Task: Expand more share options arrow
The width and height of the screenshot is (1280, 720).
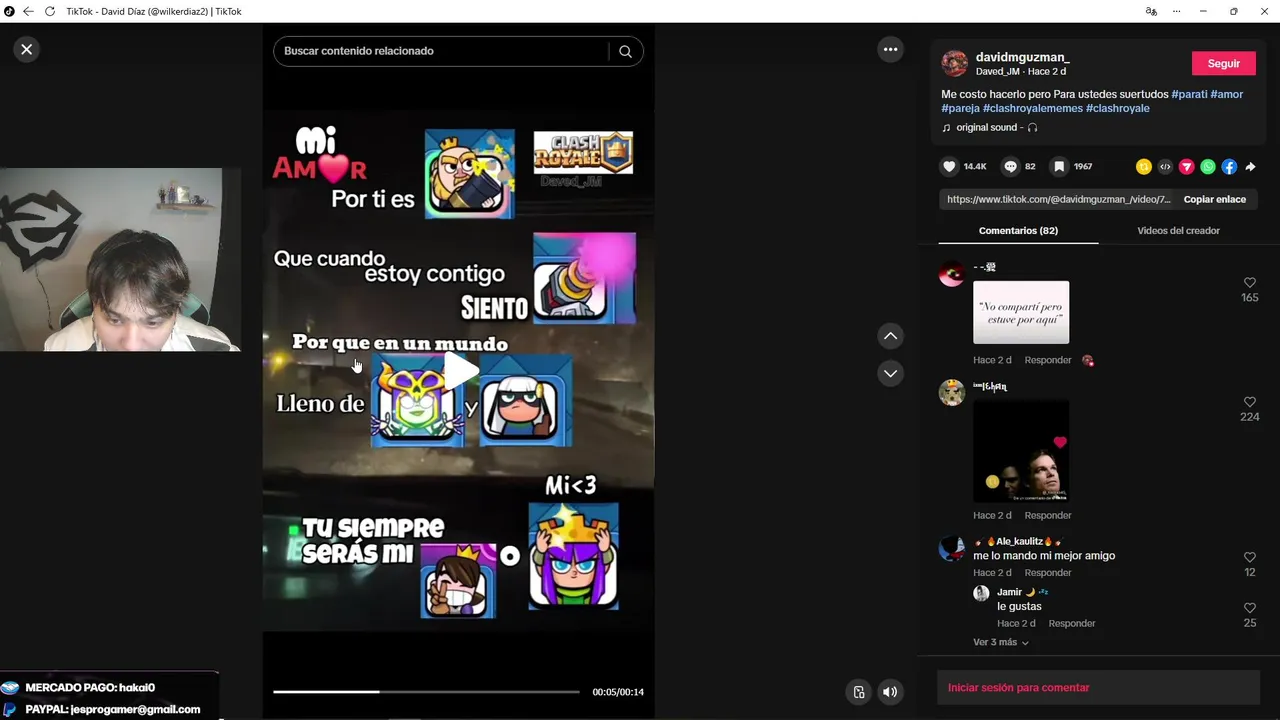Action: point(1250,167)
